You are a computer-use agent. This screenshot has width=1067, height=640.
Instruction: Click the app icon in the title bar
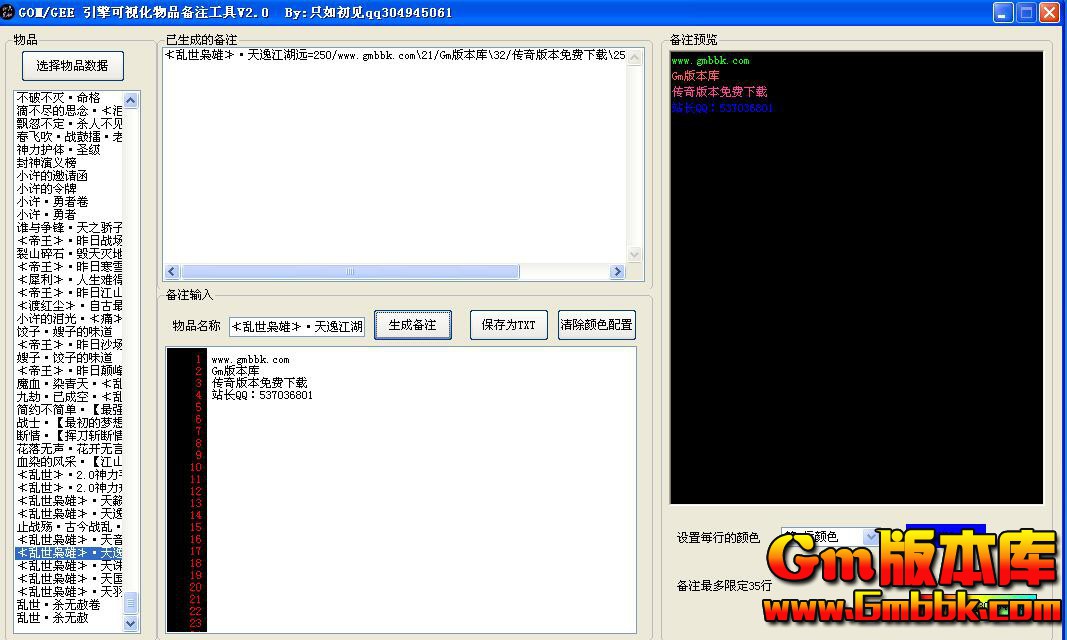click(9, 12)
